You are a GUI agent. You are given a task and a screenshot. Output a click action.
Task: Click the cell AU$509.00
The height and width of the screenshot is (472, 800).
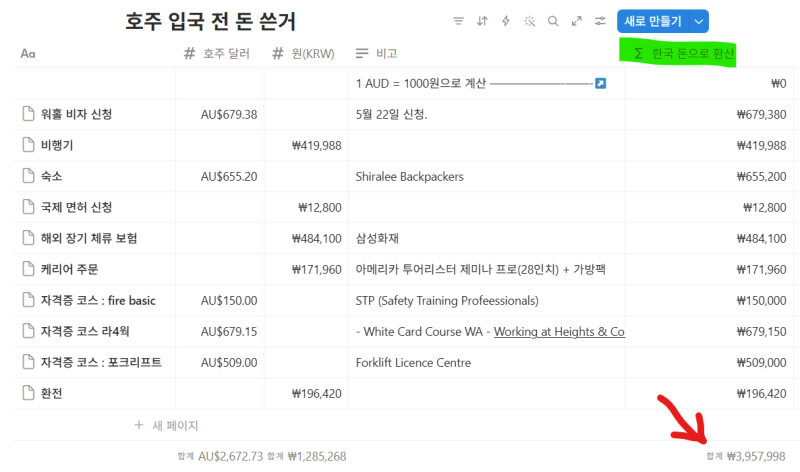220,363
